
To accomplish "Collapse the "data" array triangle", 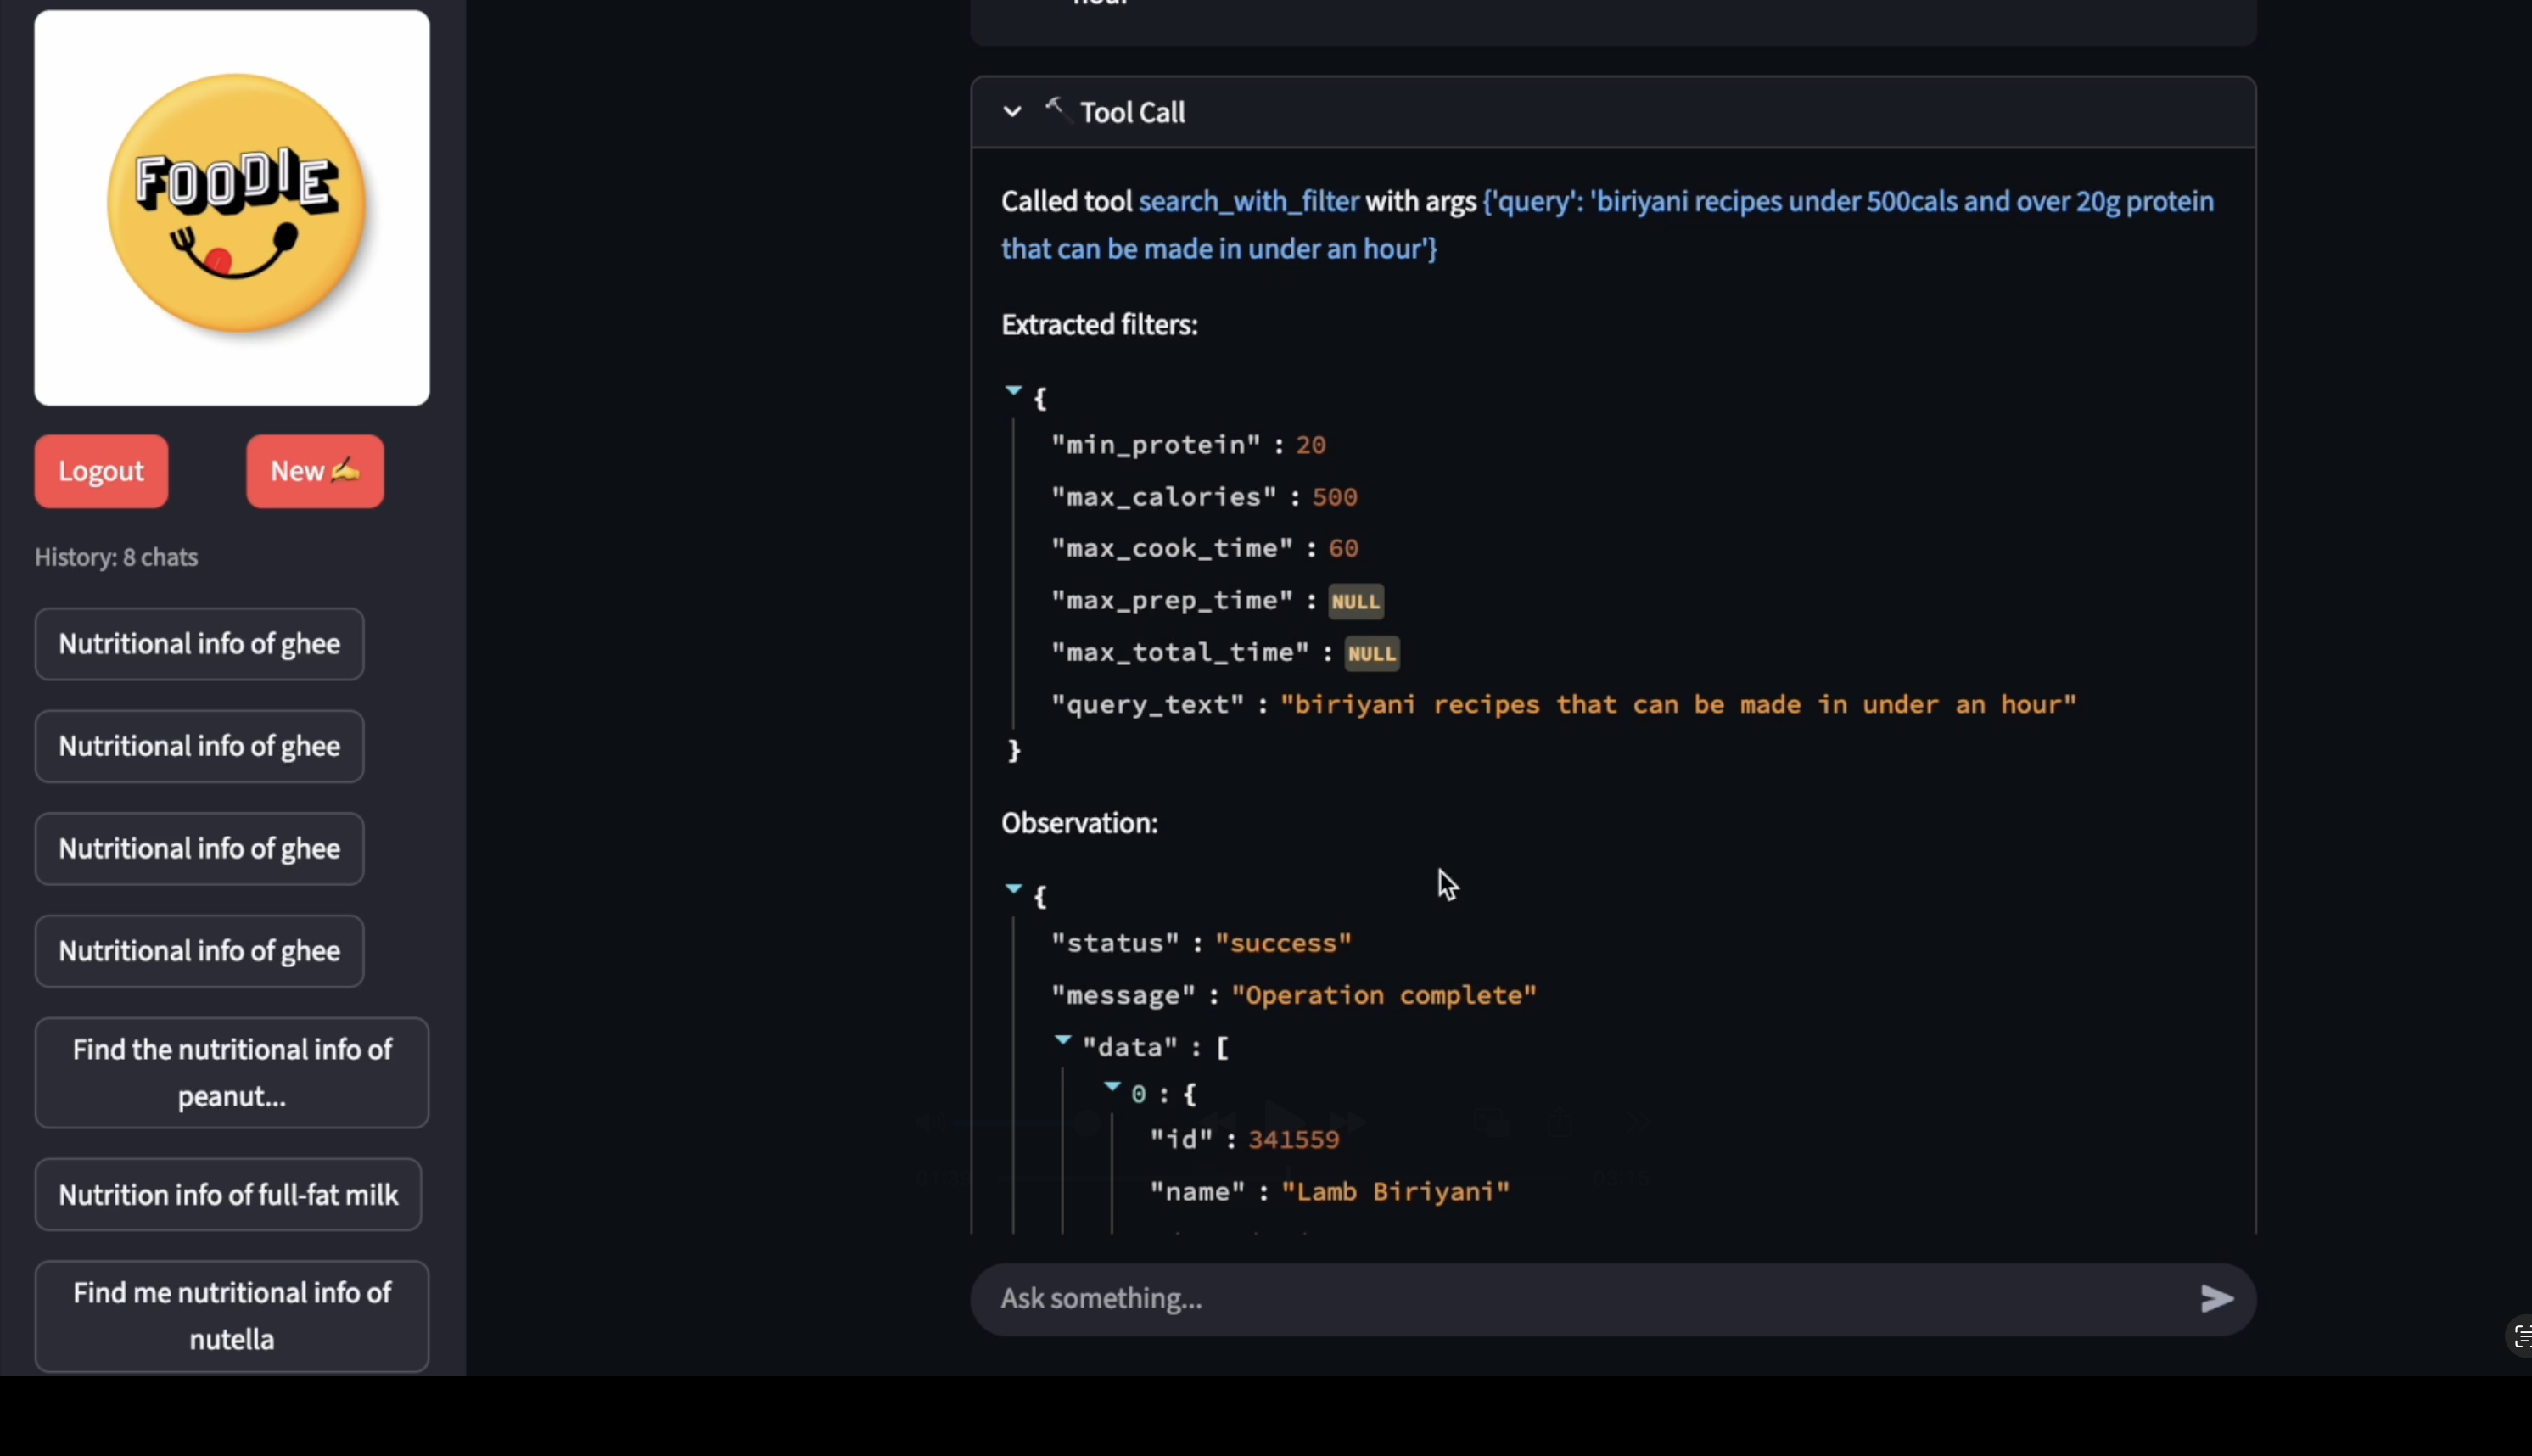I will [1062, 1041].
